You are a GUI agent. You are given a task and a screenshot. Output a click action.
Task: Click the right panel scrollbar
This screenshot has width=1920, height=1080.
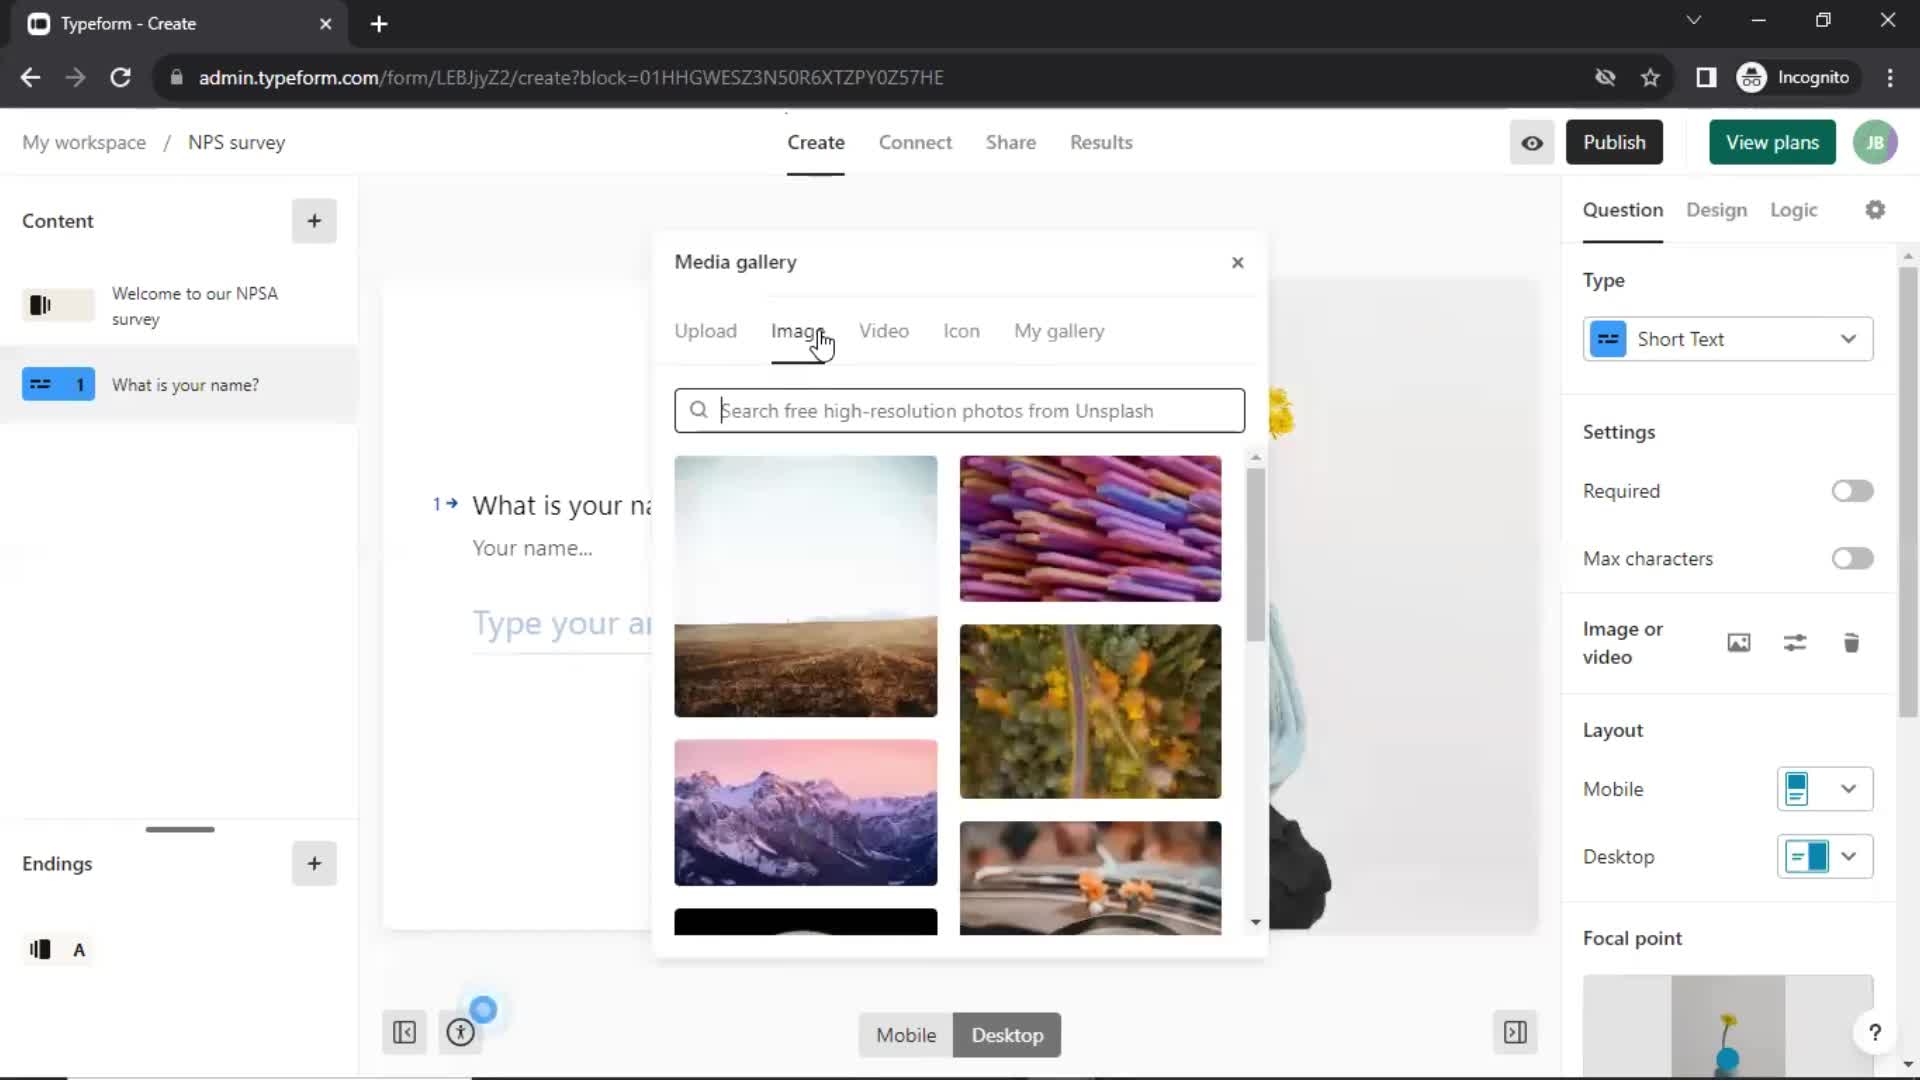coord(1908,490)
